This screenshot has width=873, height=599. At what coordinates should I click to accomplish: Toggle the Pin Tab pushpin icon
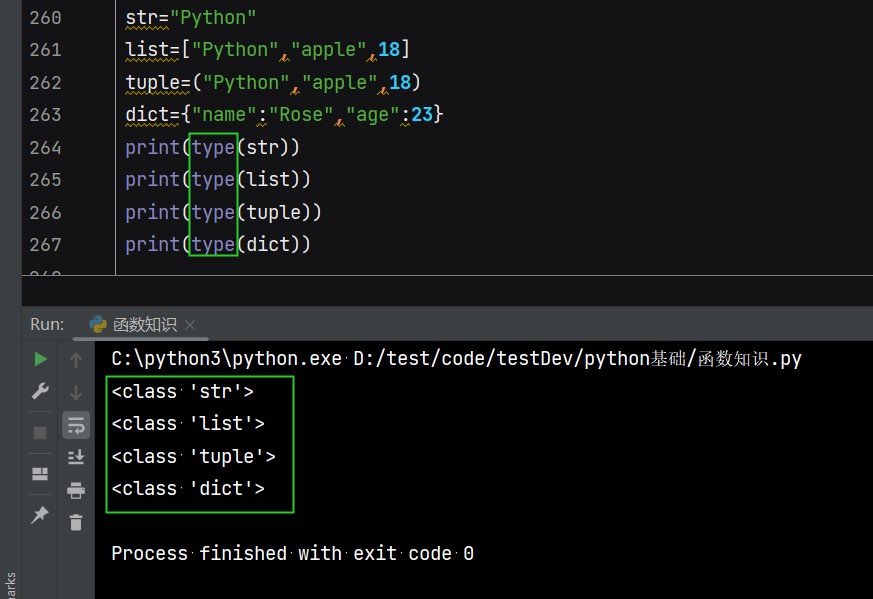point(40,514)
